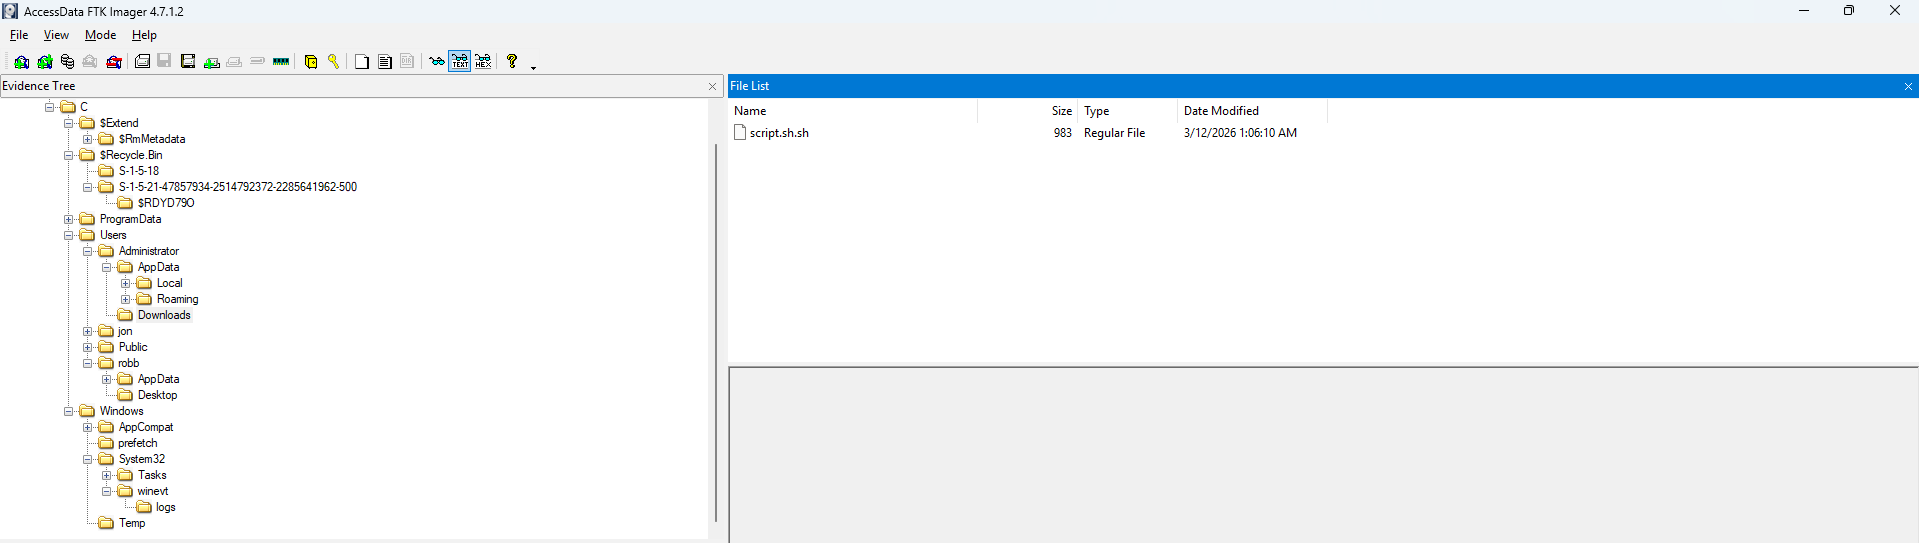Image resolution: width=1919 pixels, height=543 pixels.
Task: Click the Remove All Evidence Items icon
Action: [114, 62]
